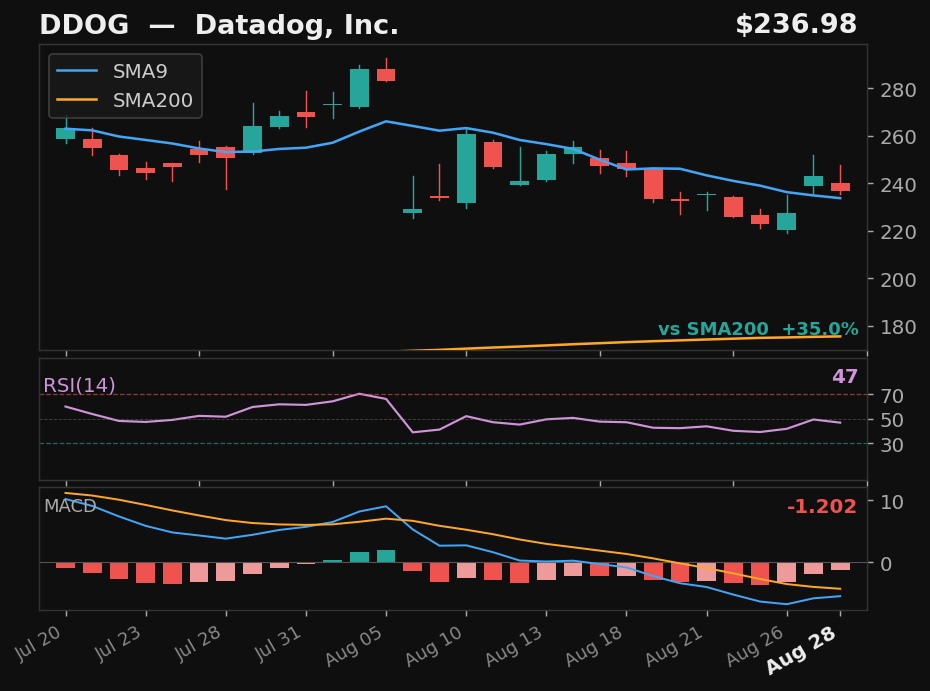Viewport: 930px width, 691px height.
Task: Click the MACD panel label
Action: click(70, 506)
